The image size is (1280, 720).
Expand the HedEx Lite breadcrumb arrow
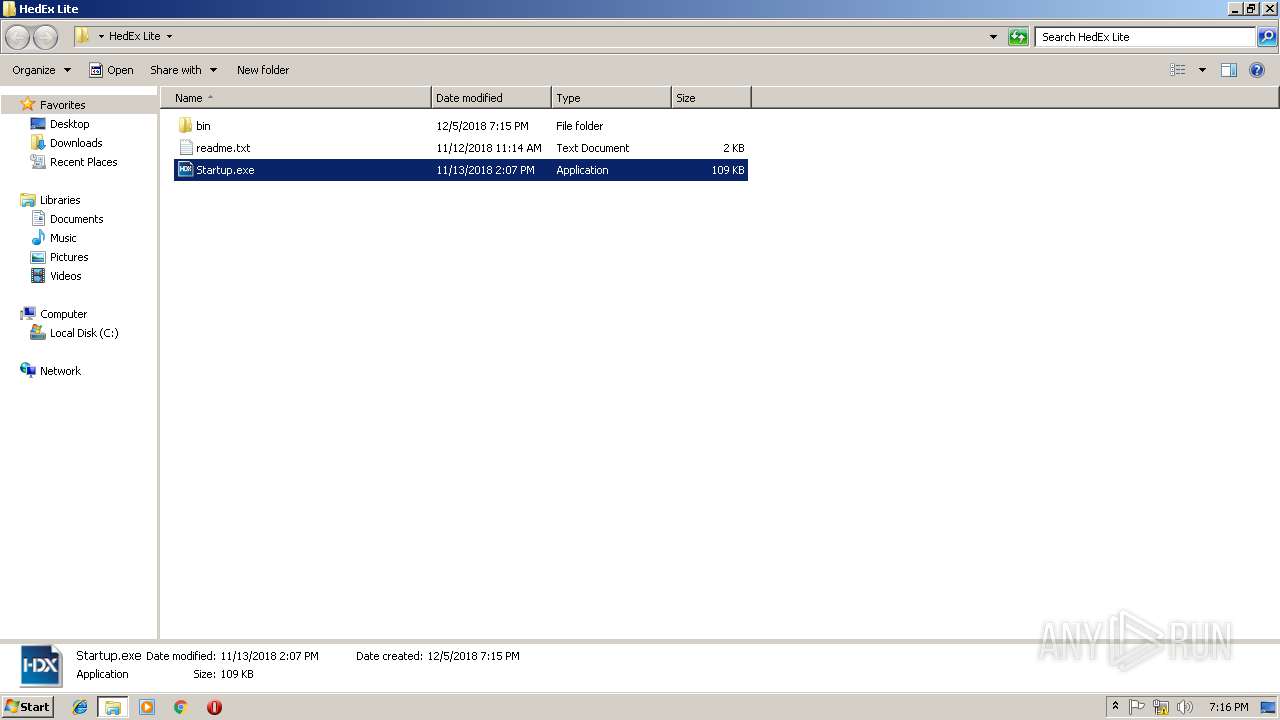tap(169, 37)
